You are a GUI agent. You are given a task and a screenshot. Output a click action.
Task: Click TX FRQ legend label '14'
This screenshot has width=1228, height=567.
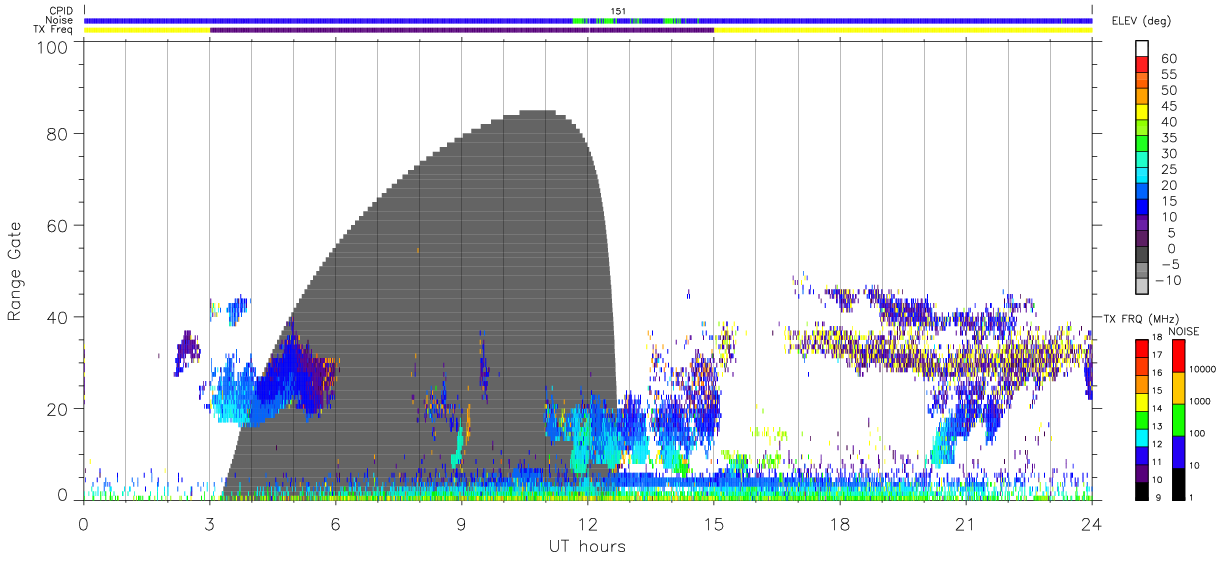[1157, 408]
